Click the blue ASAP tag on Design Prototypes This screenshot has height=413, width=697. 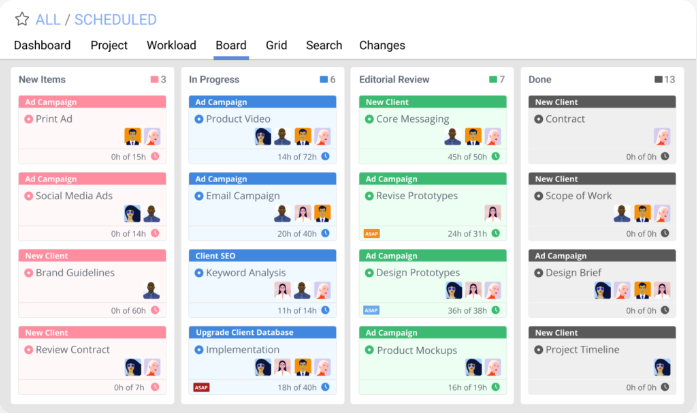pos(371,310)
